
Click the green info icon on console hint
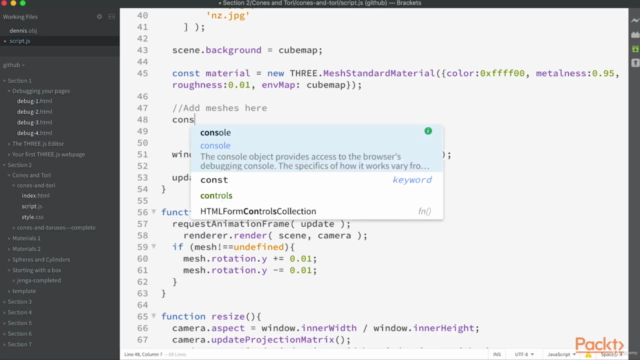(x=428, y=131)
